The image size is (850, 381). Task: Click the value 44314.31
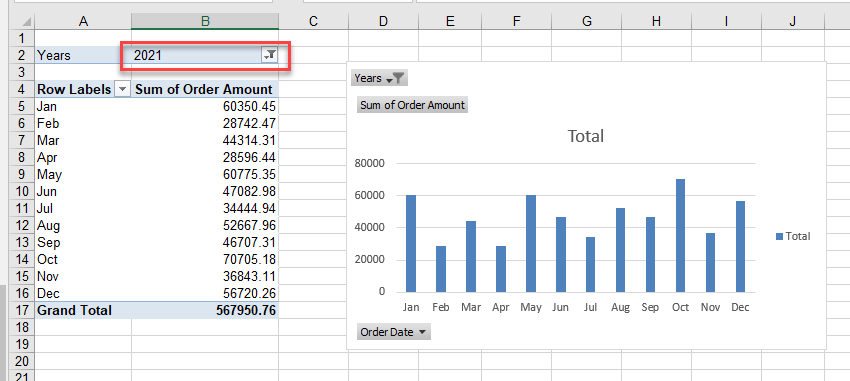249,140
